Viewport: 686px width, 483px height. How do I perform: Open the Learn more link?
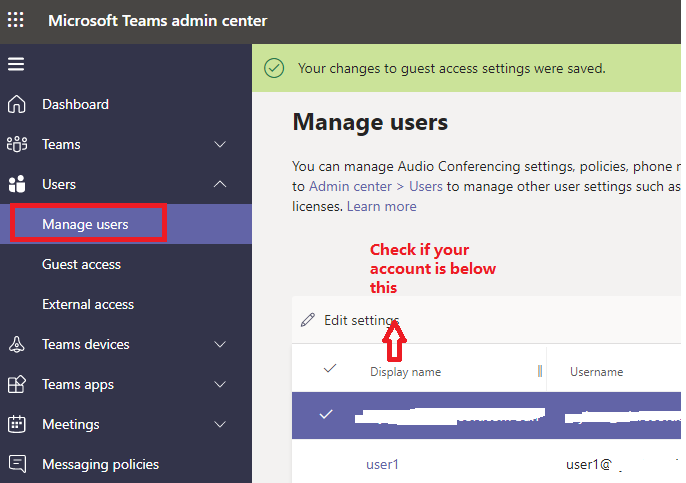(x=382, y=206)
